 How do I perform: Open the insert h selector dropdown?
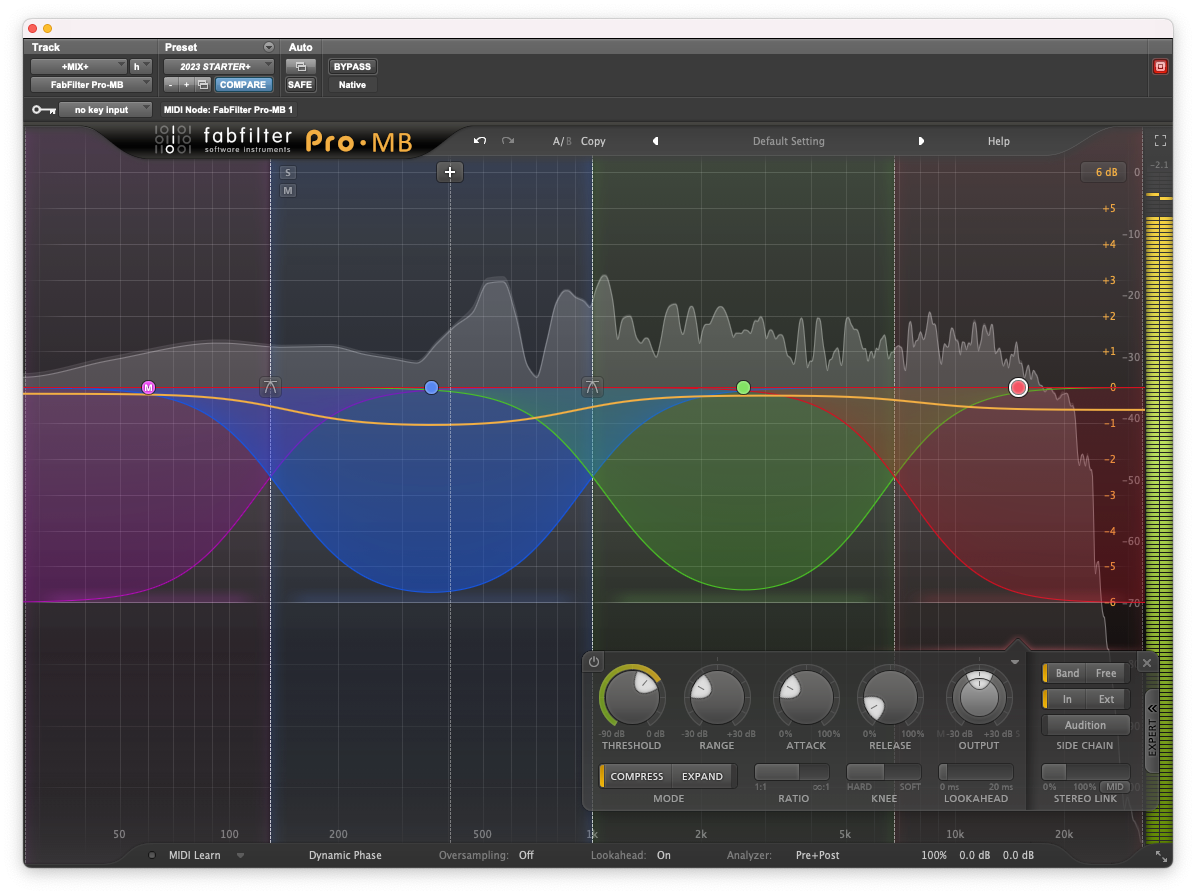pyautogui.click(x=140, y=66)
